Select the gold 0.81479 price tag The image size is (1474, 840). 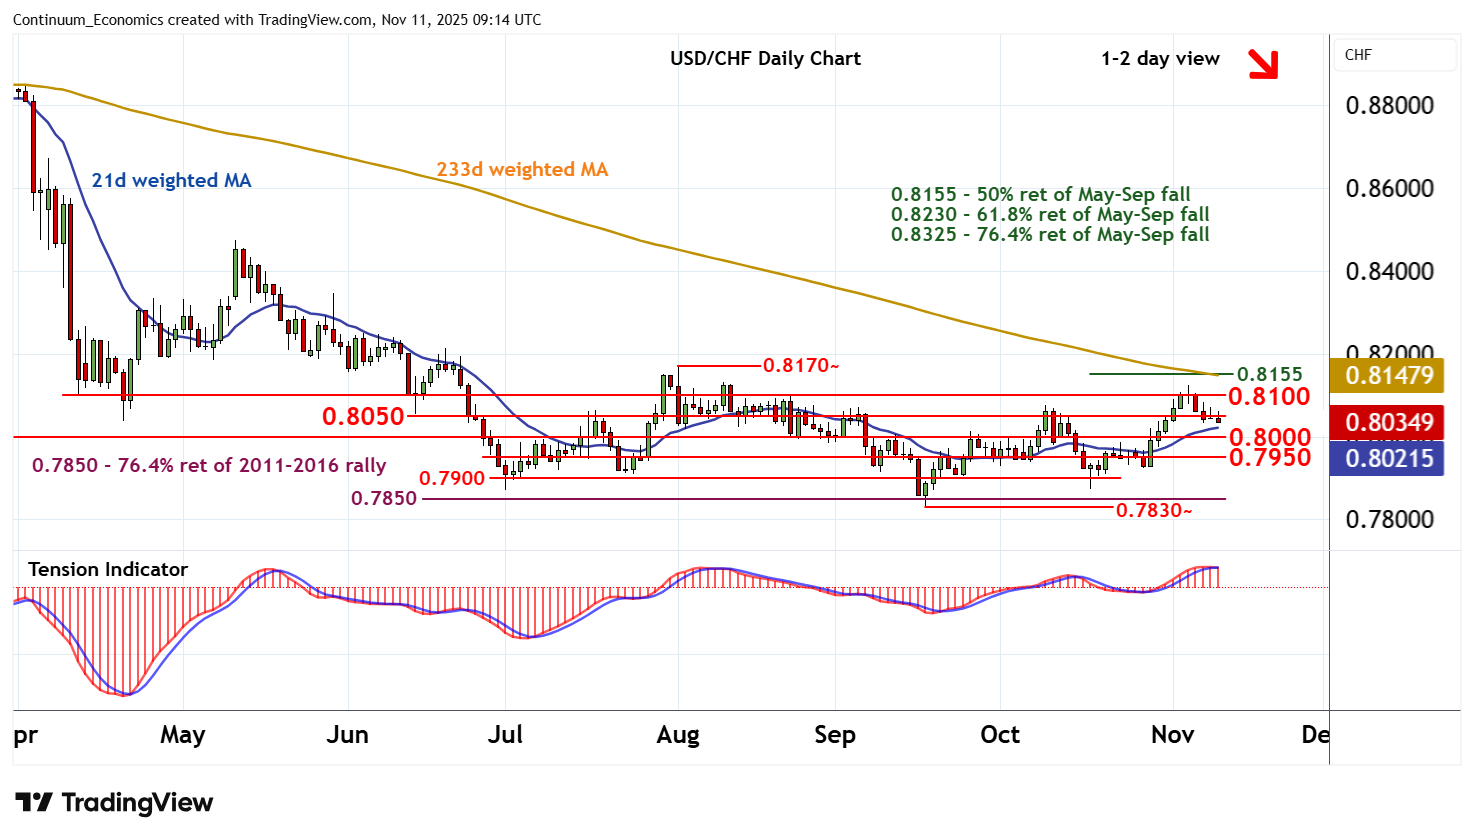[x=1388, y=375]
